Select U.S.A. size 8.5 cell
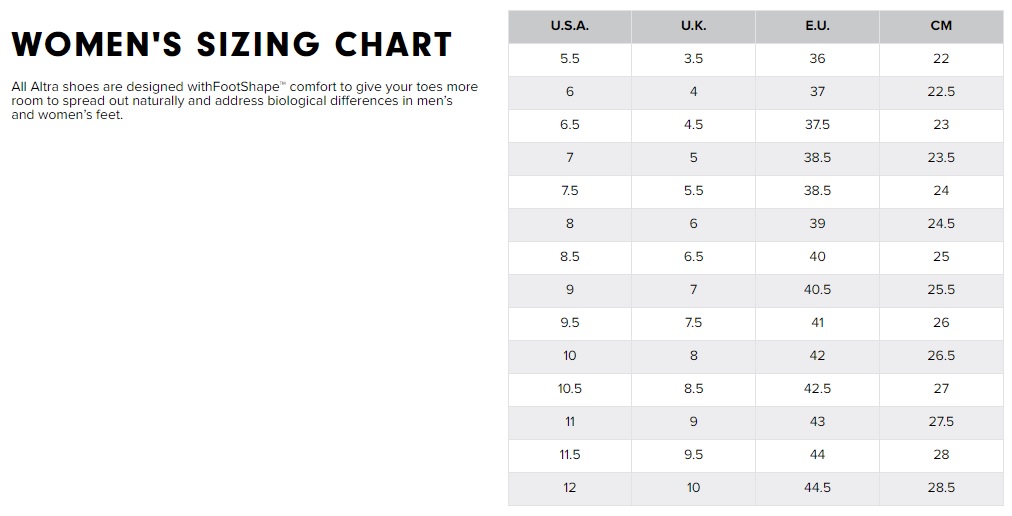Image resolution: width=1012 pixels, height=516 pixels. pyautogui.click(x=569, y=257)
